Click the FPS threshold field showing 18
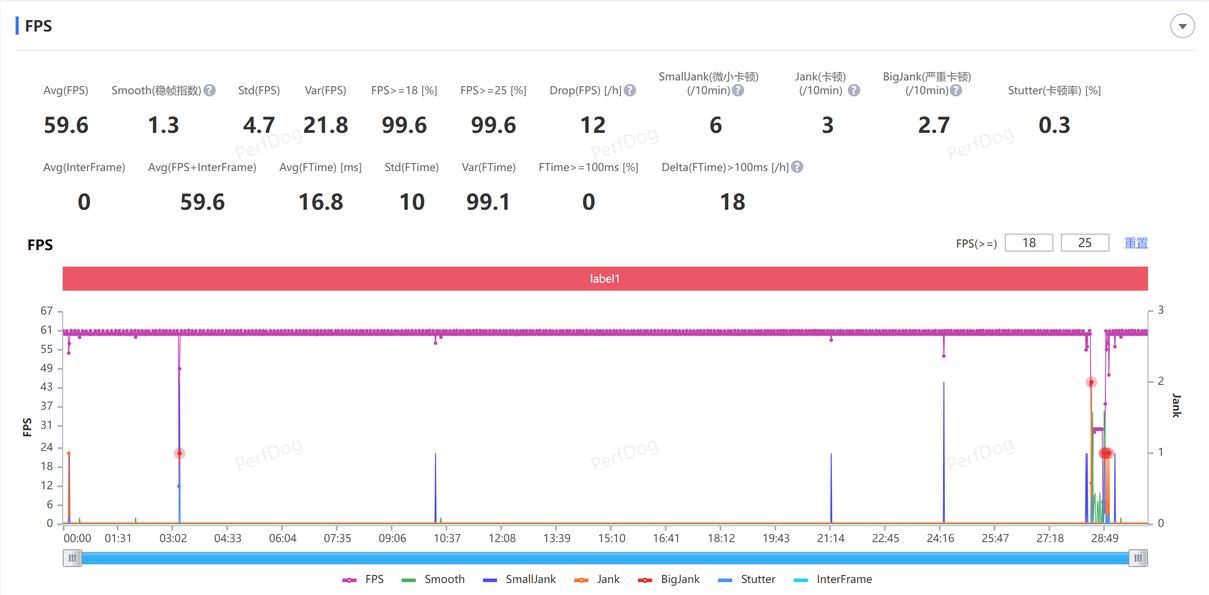The height and width of the screenshot is (595, 1209). pyautogui.click(x=1028, y=243)
